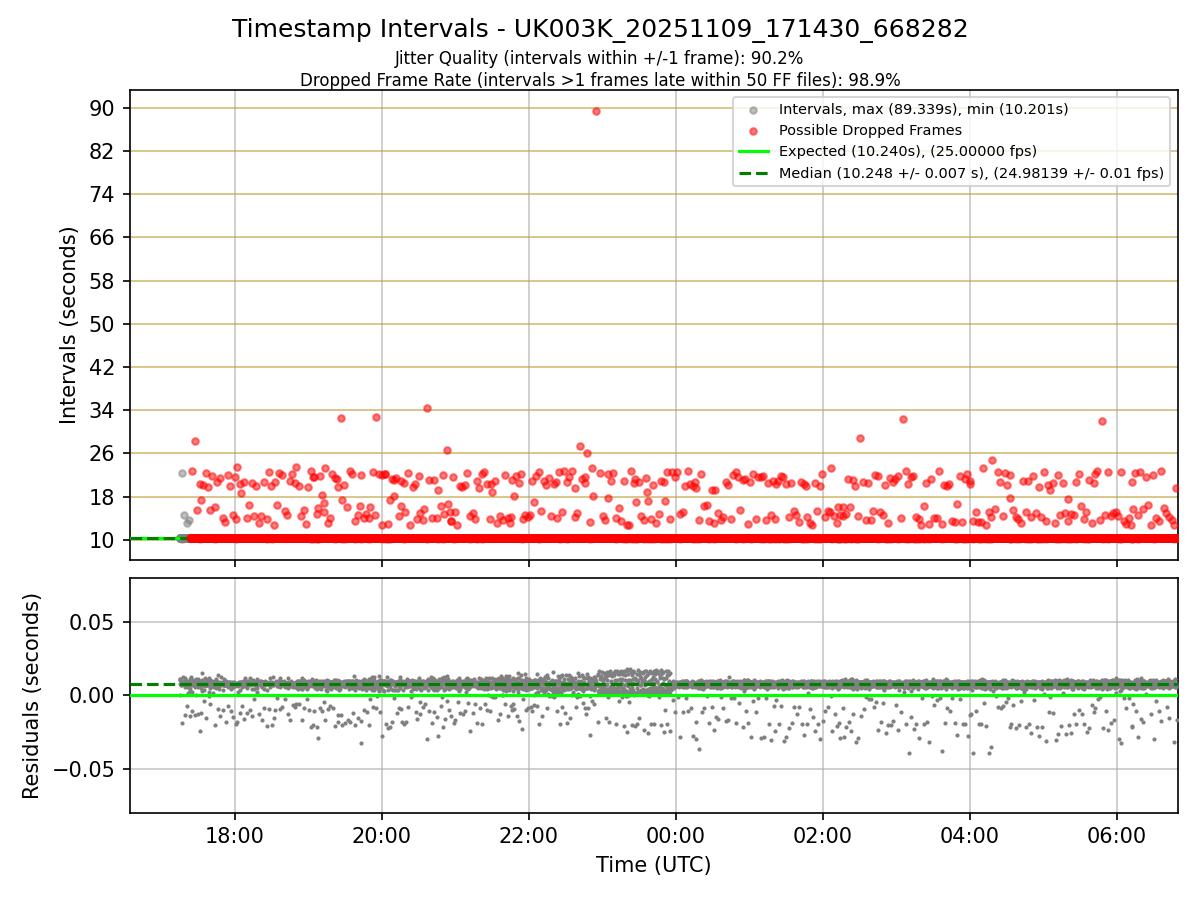Click the Residuals (seconds) axis label
This screenshot has height=900, width=1200.
[x=31, y=696]
